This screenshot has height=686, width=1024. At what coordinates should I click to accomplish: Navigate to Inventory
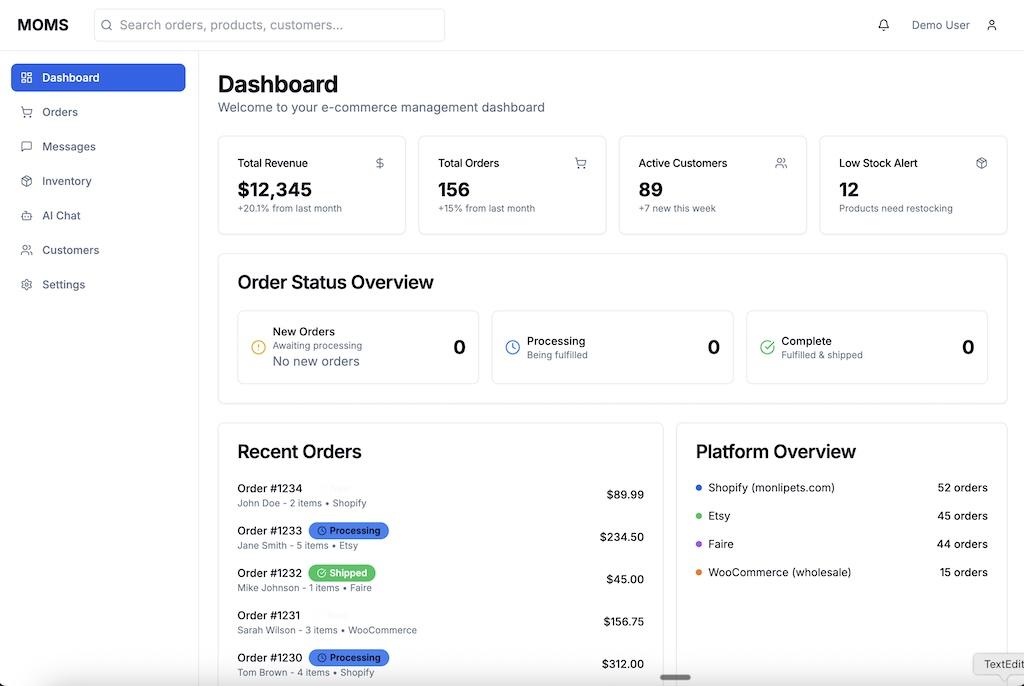click(98, 181)
